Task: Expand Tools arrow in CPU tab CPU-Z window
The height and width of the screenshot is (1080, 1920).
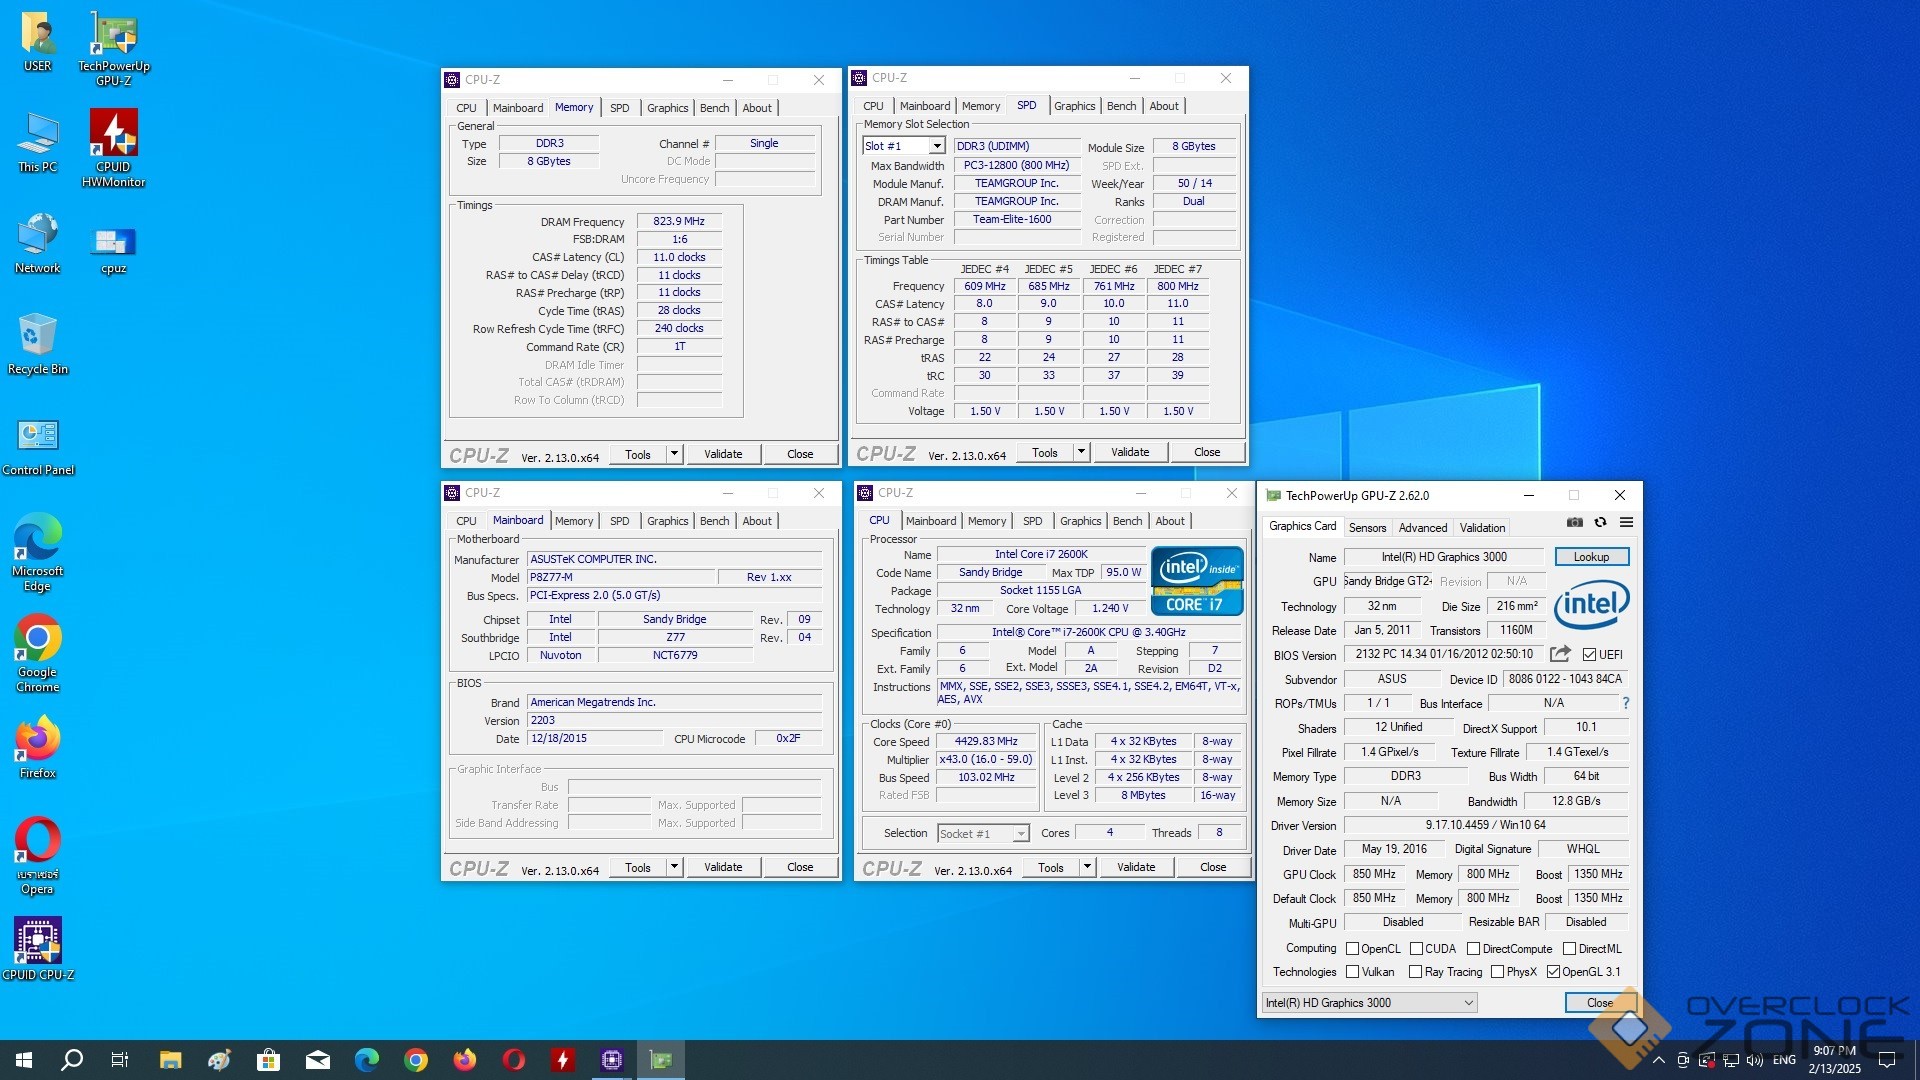Action: tap(1087, 867)
